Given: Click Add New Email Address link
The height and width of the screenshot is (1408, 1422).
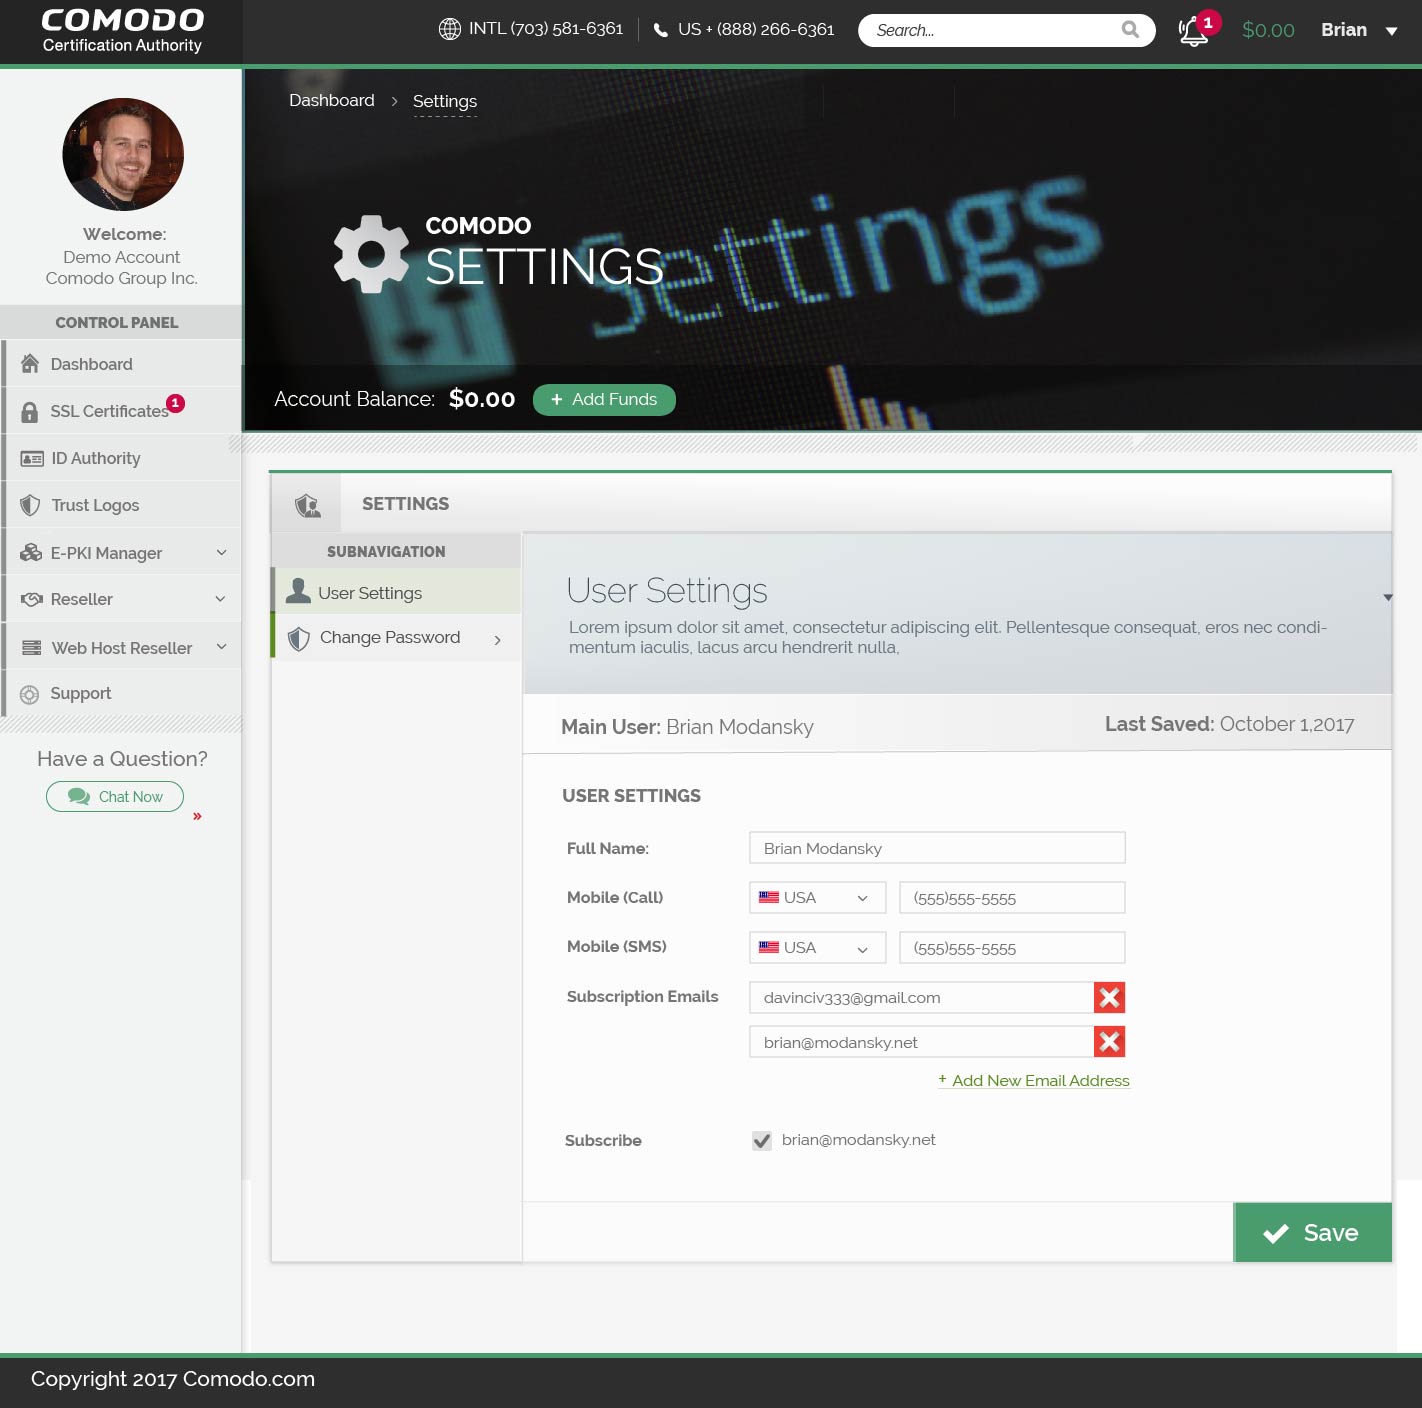Looking at the screenshot, I should click(1034, 1081).
